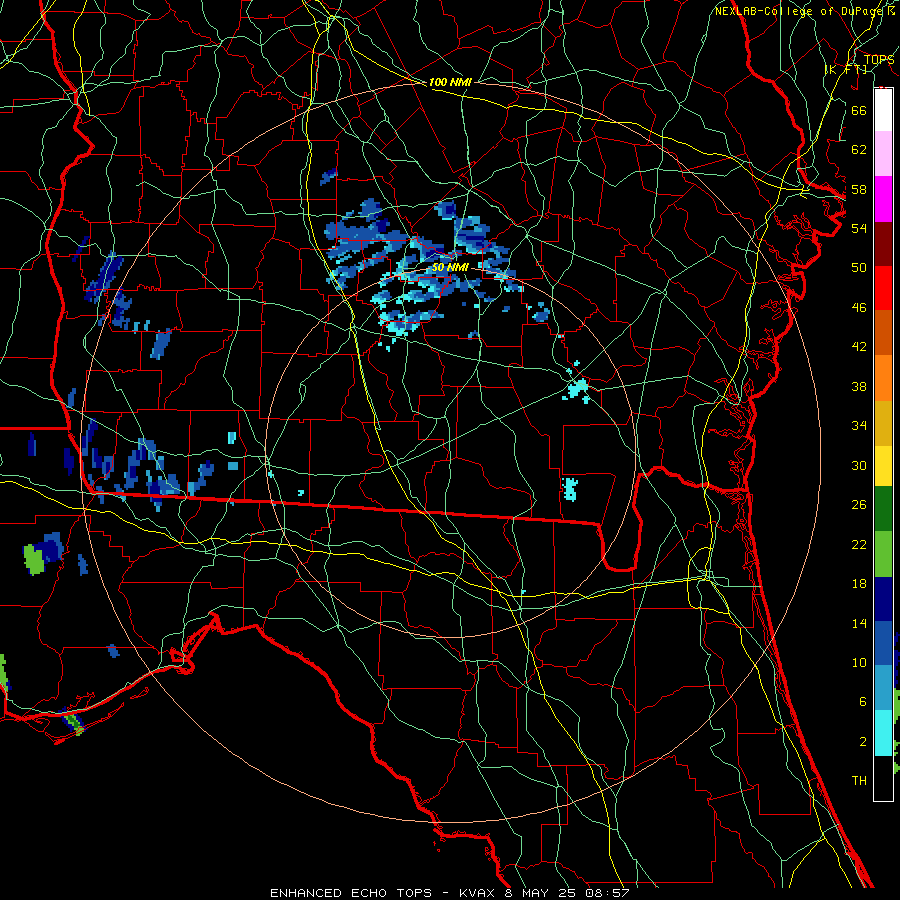
Task: Click the dark orange 46 kft swatch
Action: (x=883, y=333)
